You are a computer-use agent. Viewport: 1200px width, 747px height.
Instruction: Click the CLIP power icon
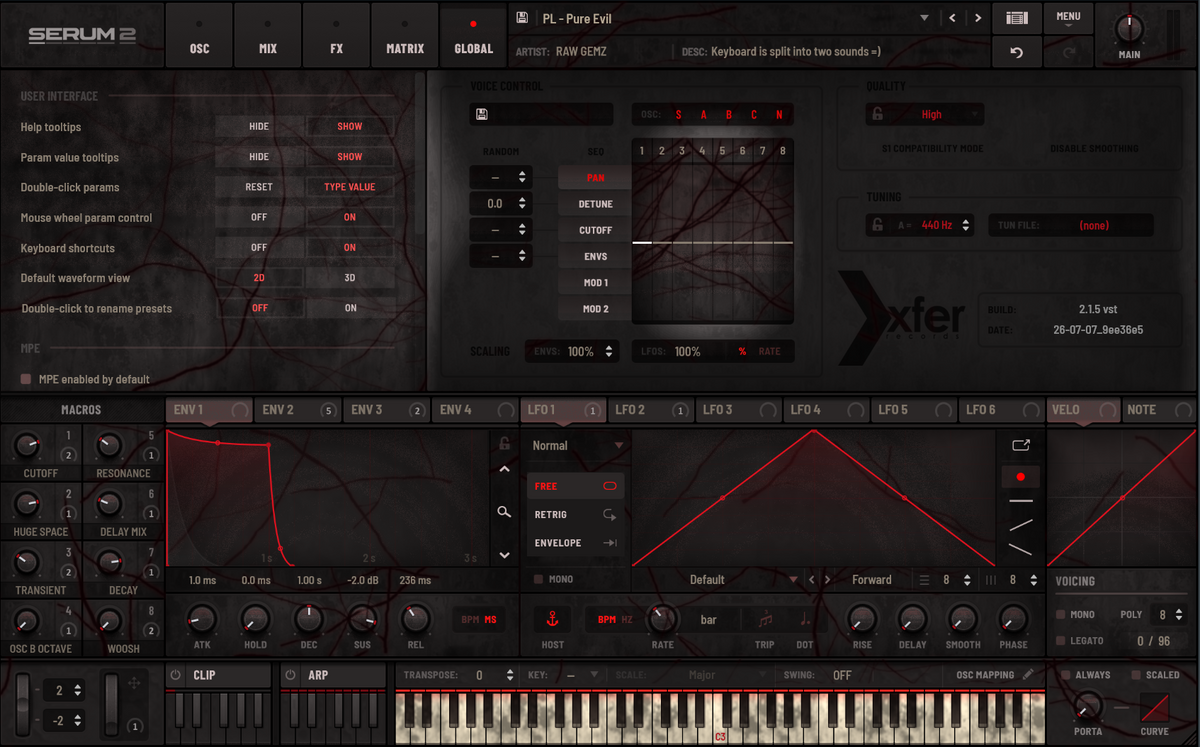click(x=176, y=675)
